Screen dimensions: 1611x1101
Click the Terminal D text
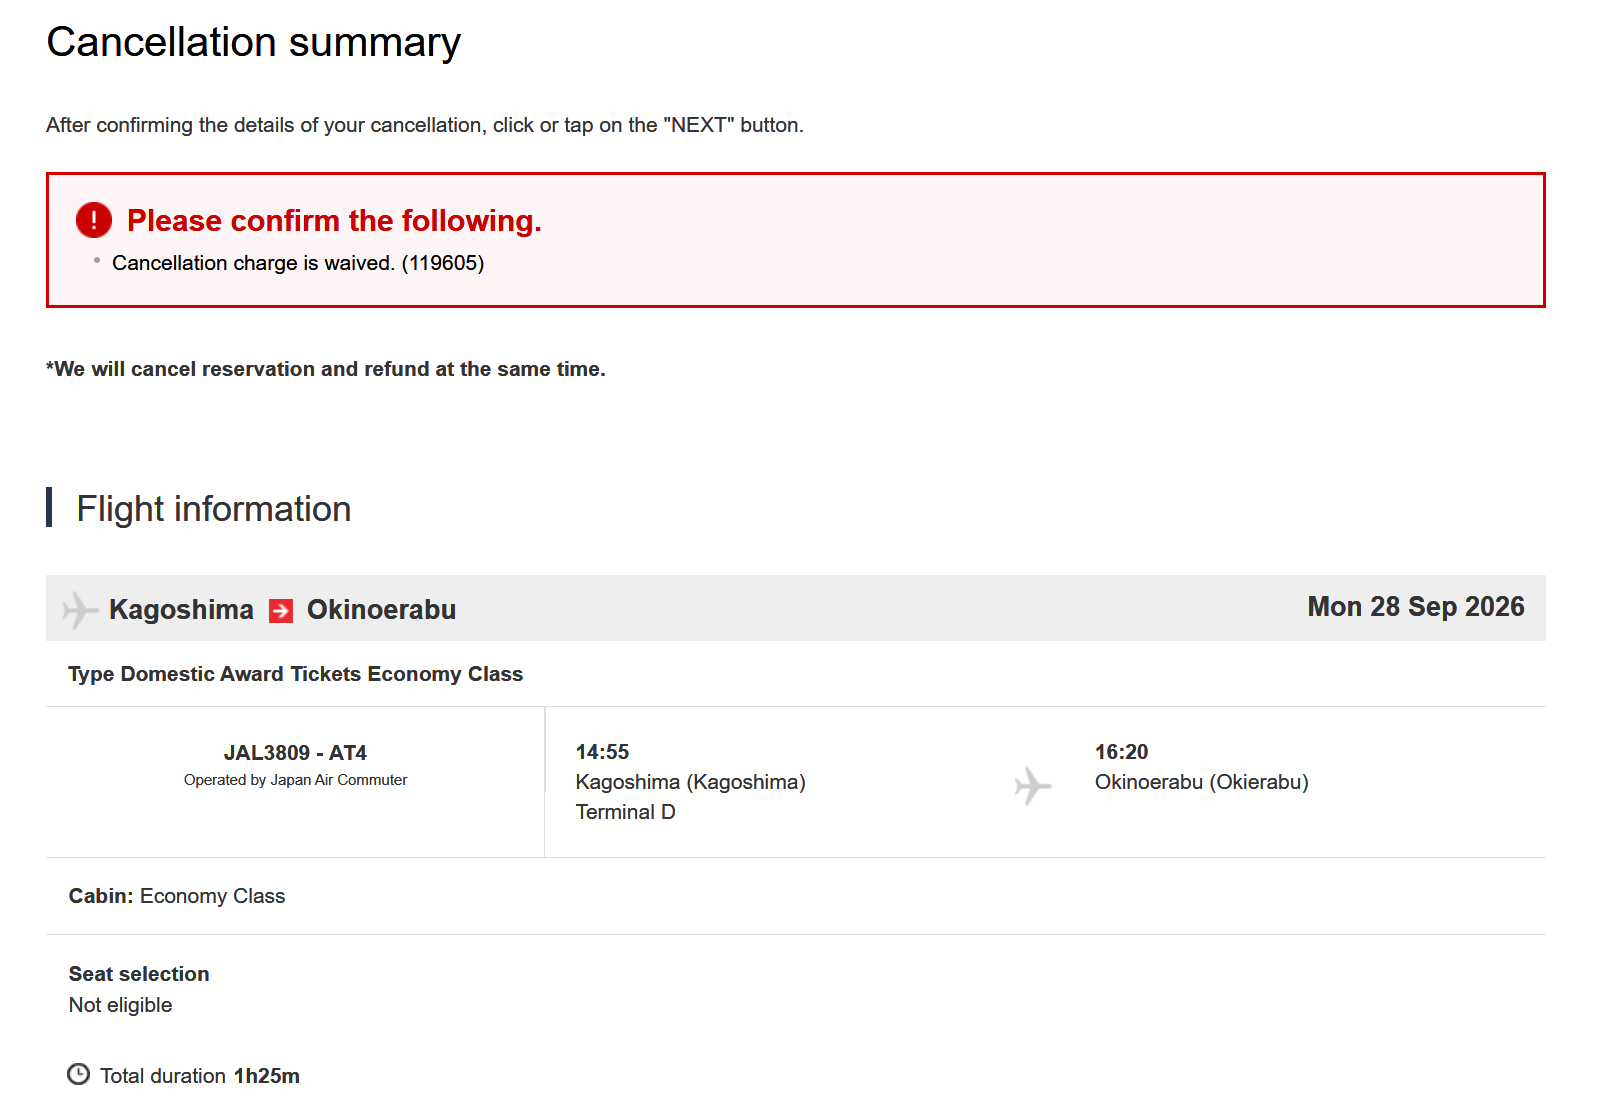(x=625, y=812)
